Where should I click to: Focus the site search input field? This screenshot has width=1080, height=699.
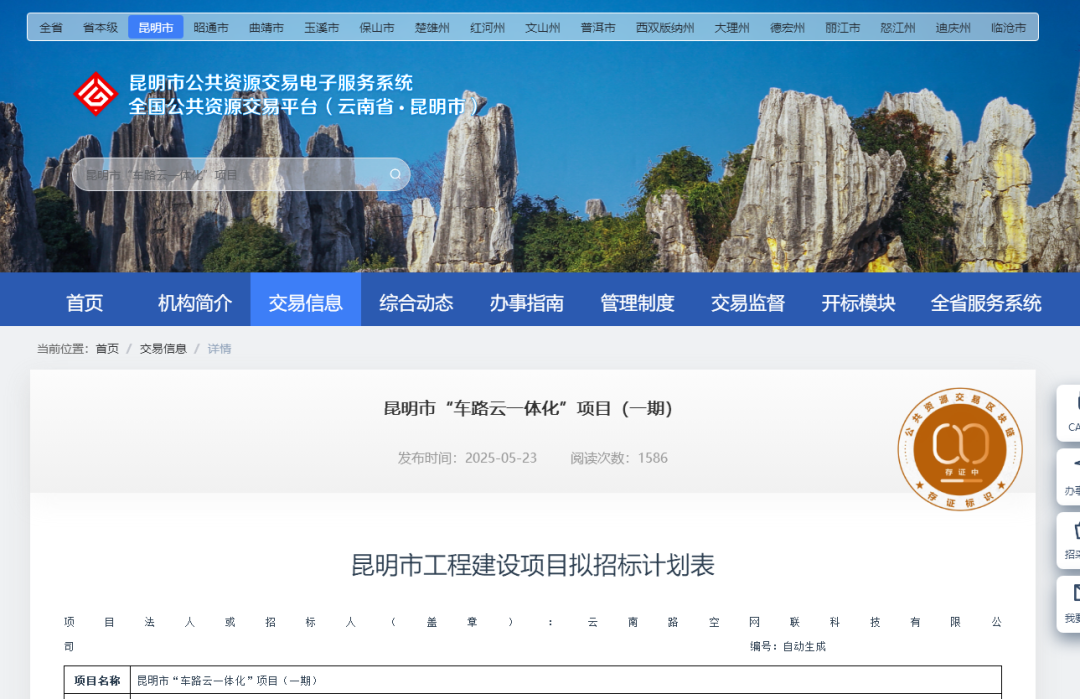[230, 175]
